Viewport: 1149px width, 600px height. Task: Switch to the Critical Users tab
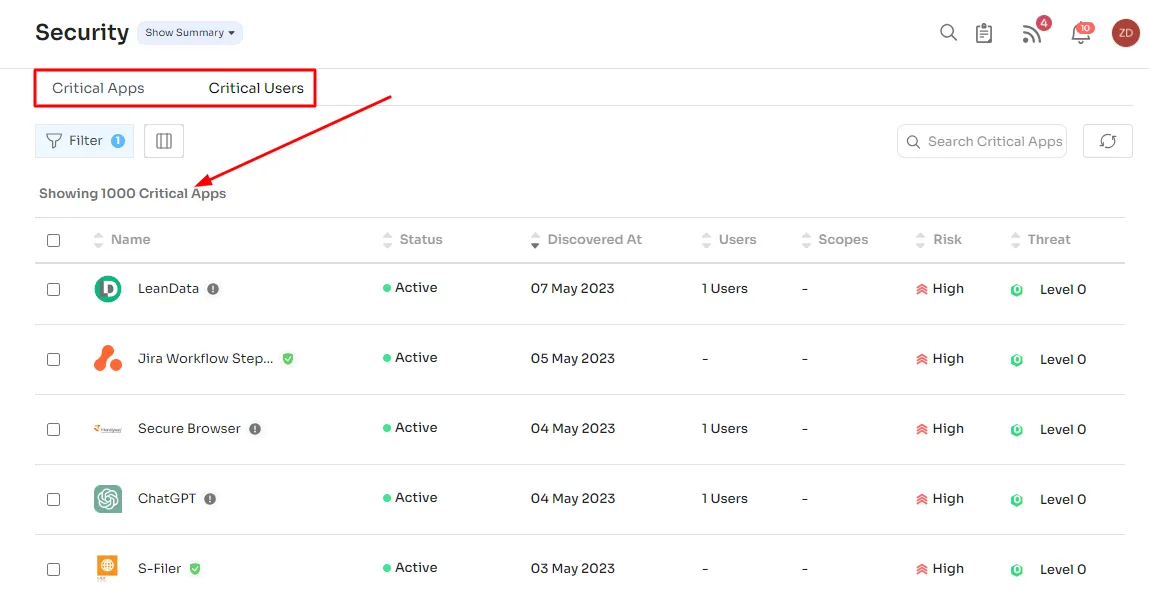[x=256, y=88]
